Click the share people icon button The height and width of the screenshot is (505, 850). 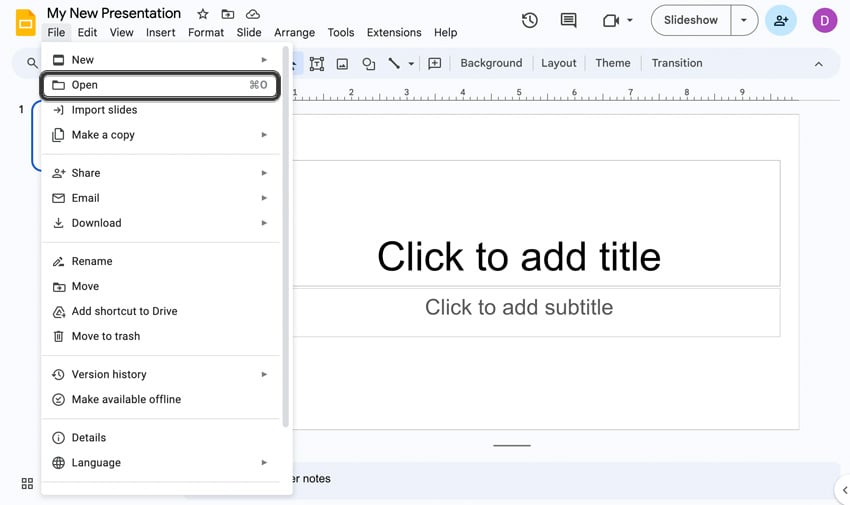click(781, 20)
